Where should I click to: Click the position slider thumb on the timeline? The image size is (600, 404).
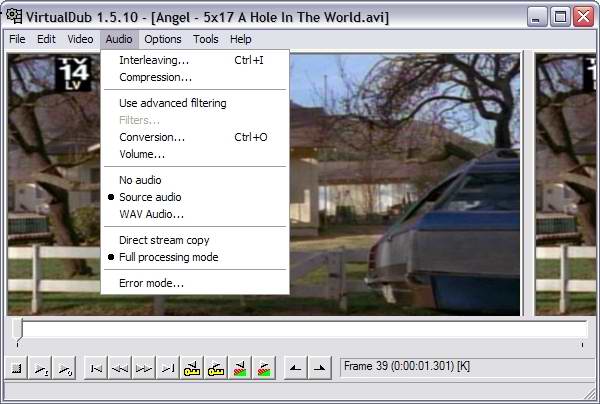[x=17, y=329]
